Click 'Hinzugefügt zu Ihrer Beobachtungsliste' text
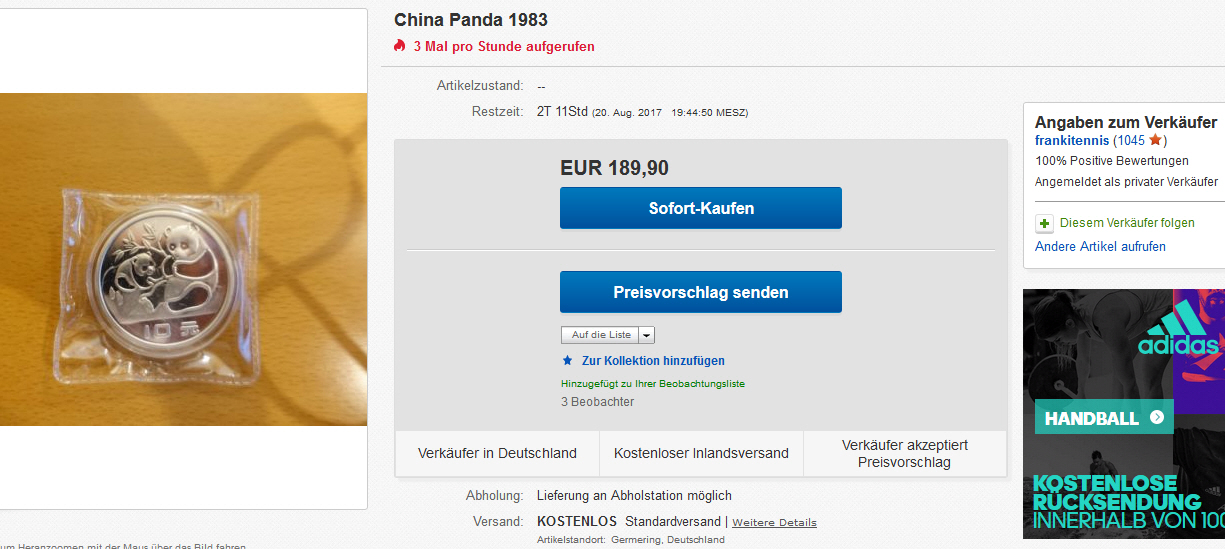 (x=653, y=383)
